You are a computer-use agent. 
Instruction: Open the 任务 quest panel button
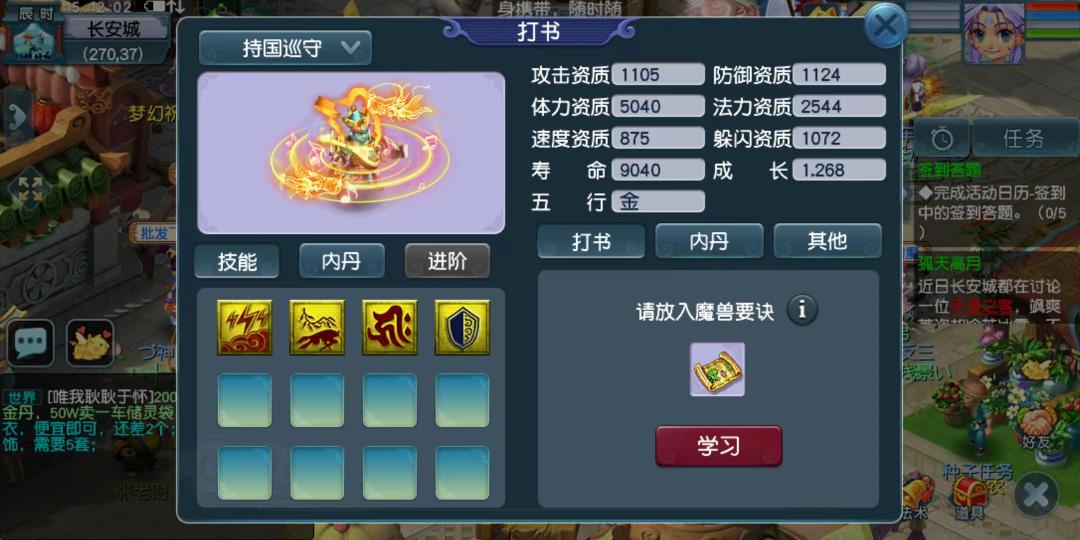(x=1024, y=139)
